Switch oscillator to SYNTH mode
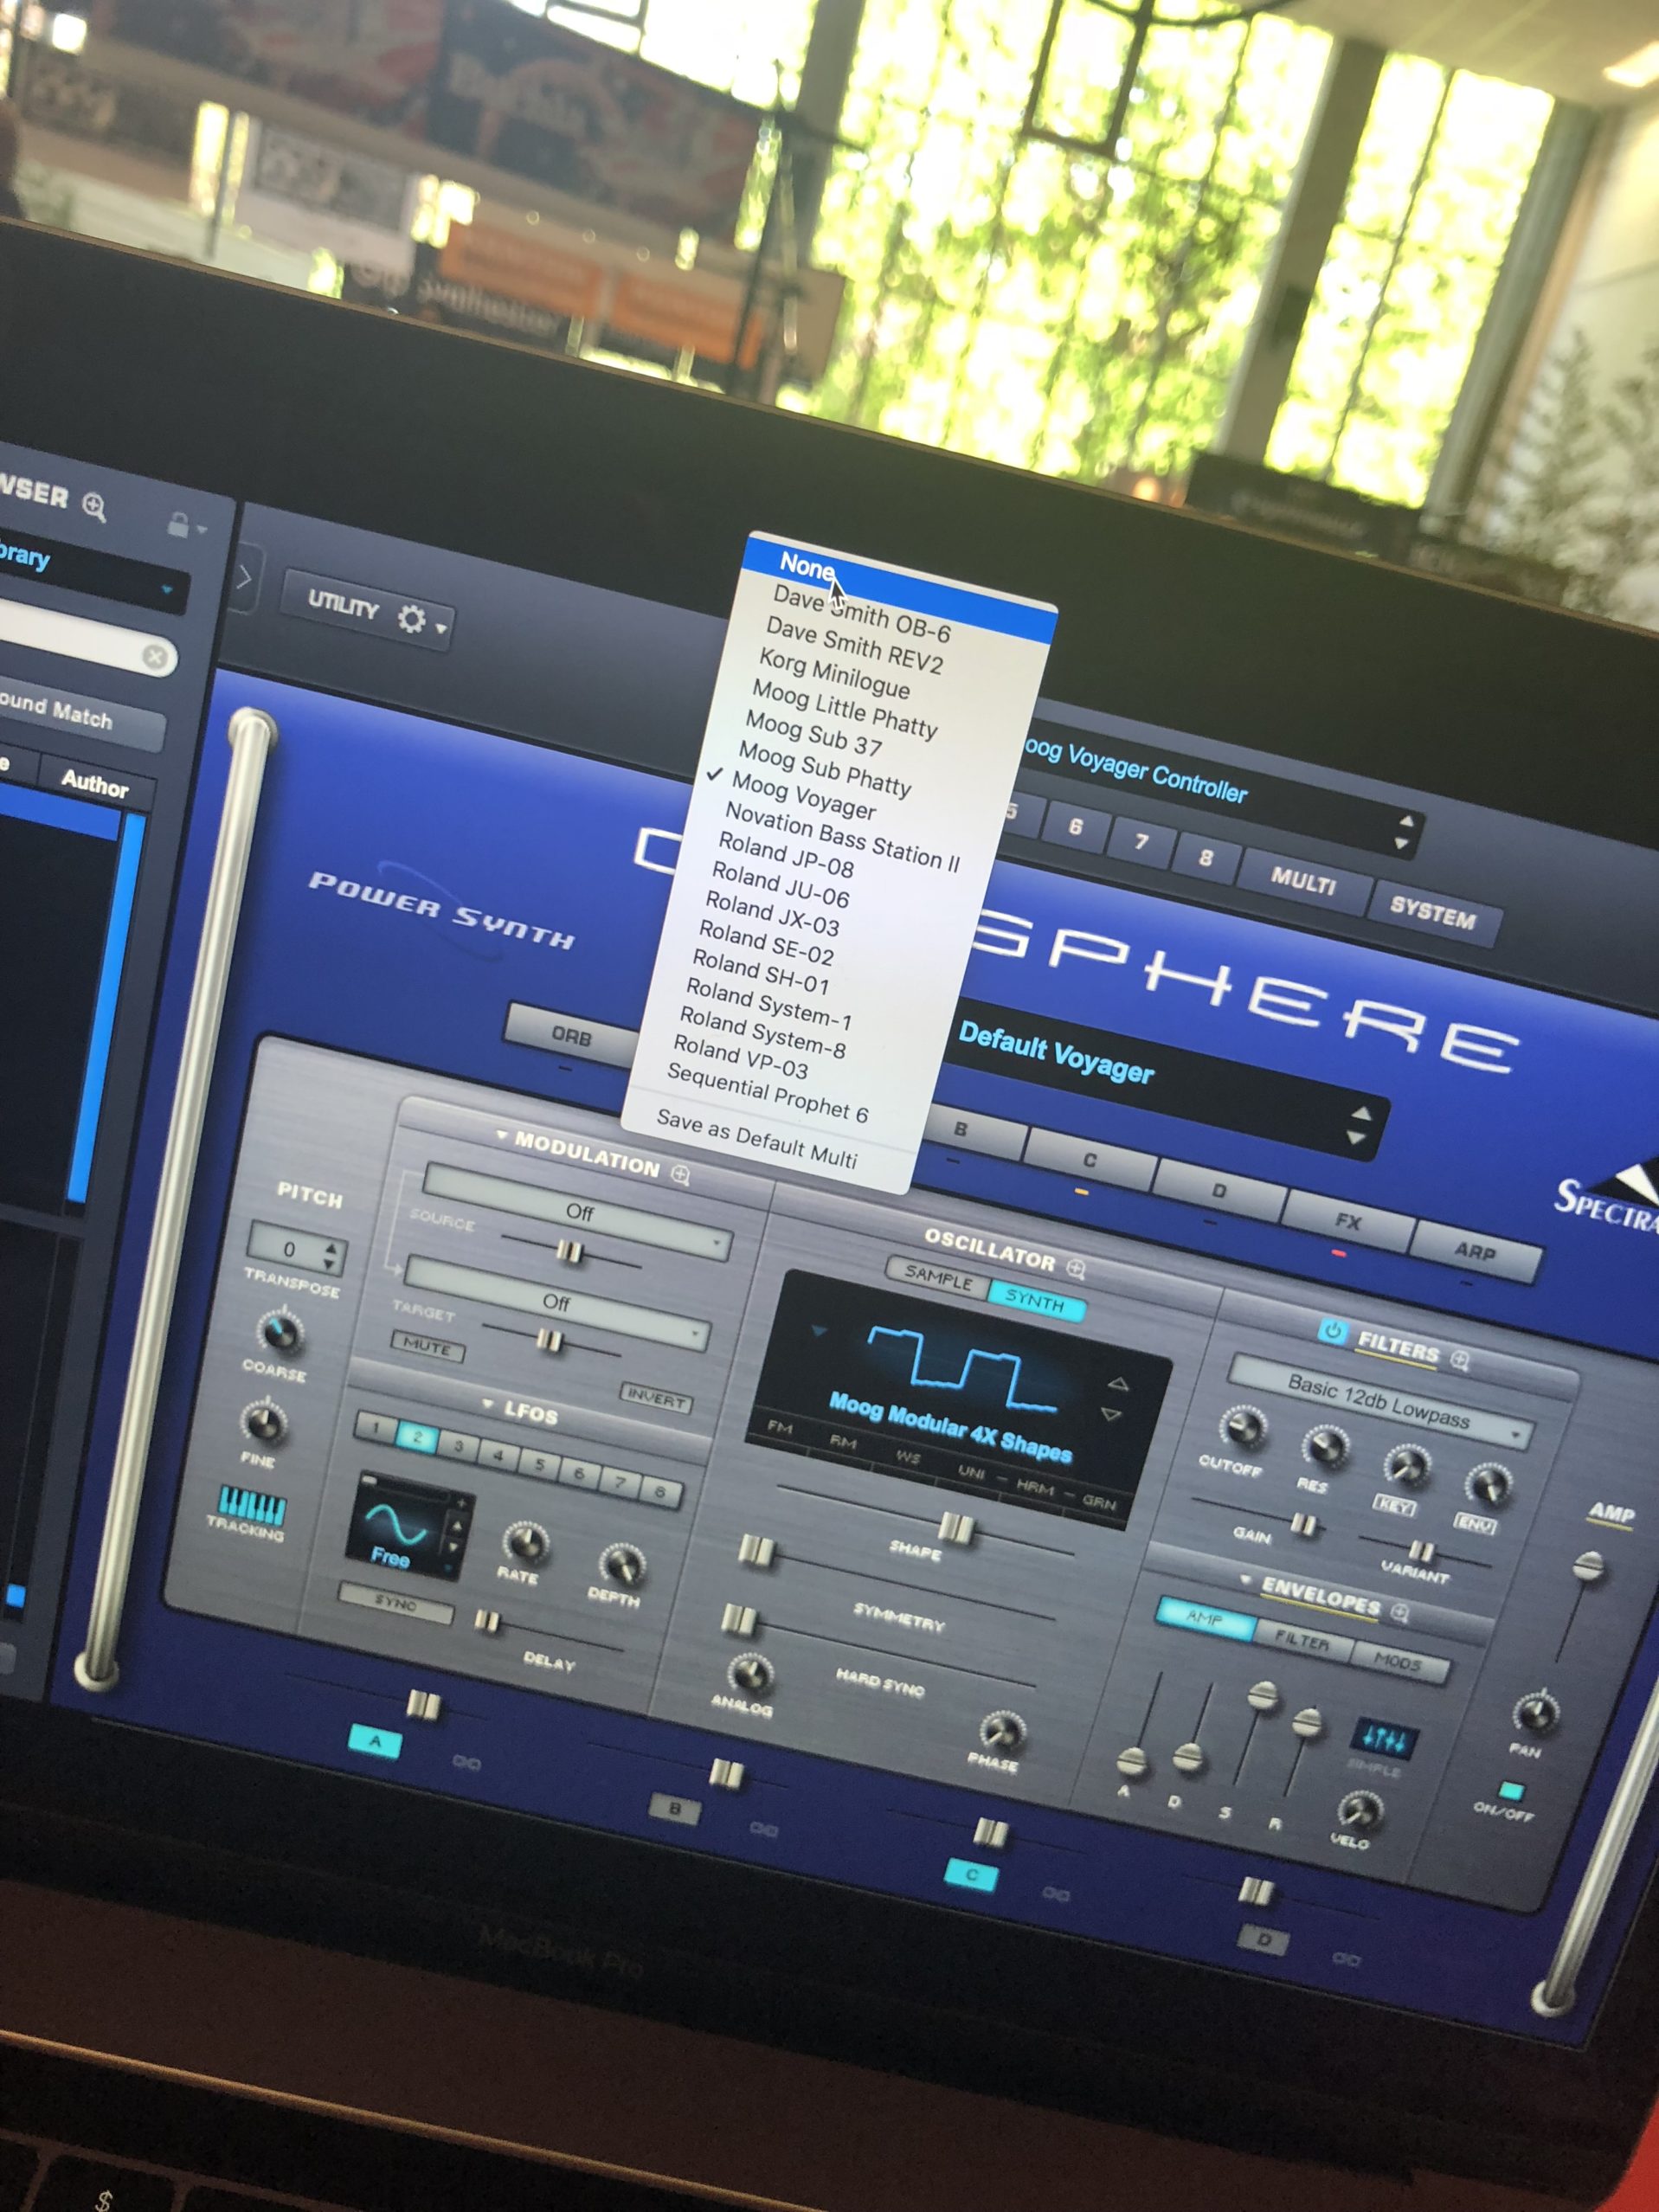 click(1035, 1301)
